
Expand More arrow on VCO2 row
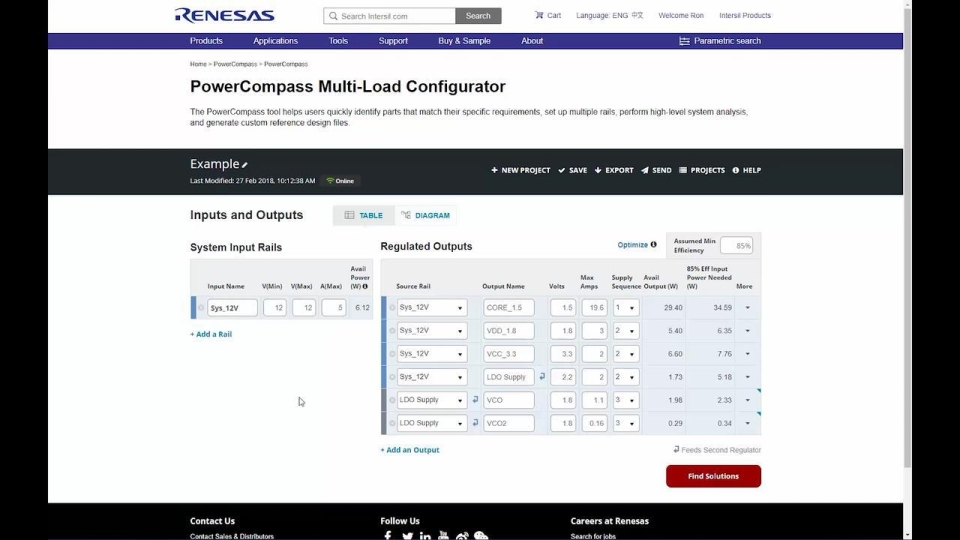748,423
